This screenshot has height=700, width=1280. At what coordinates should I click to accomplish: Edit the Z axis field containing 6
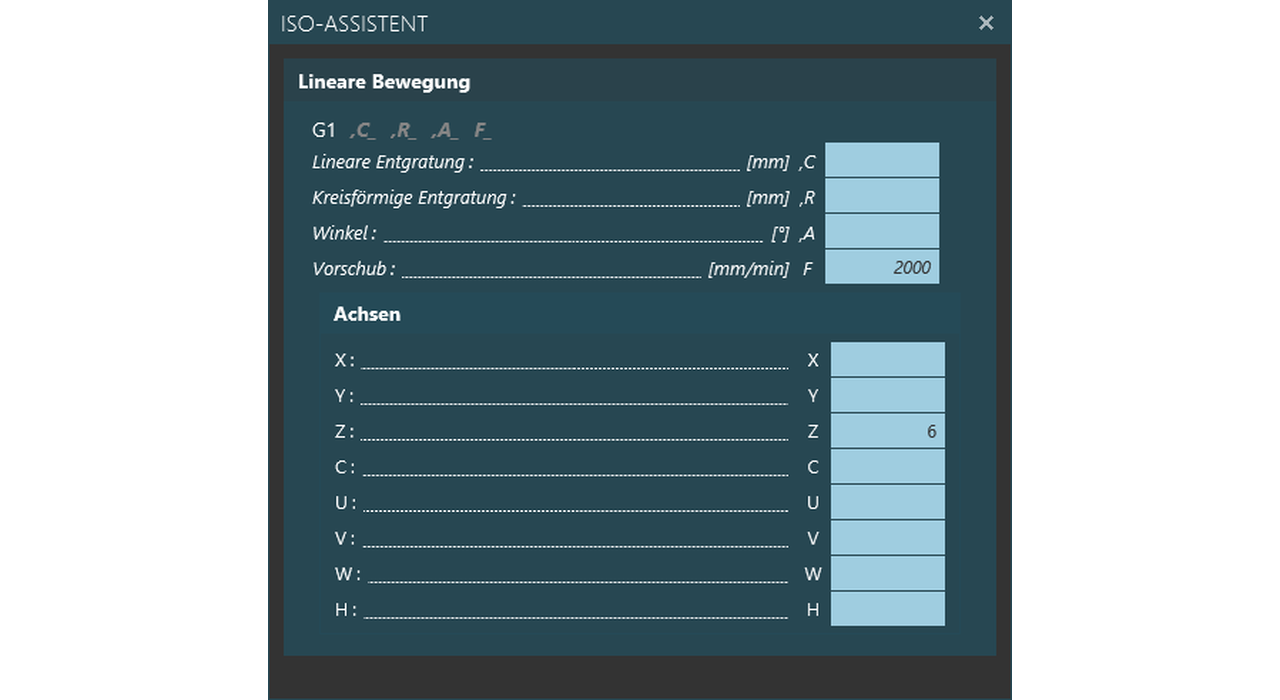(887, 431)
